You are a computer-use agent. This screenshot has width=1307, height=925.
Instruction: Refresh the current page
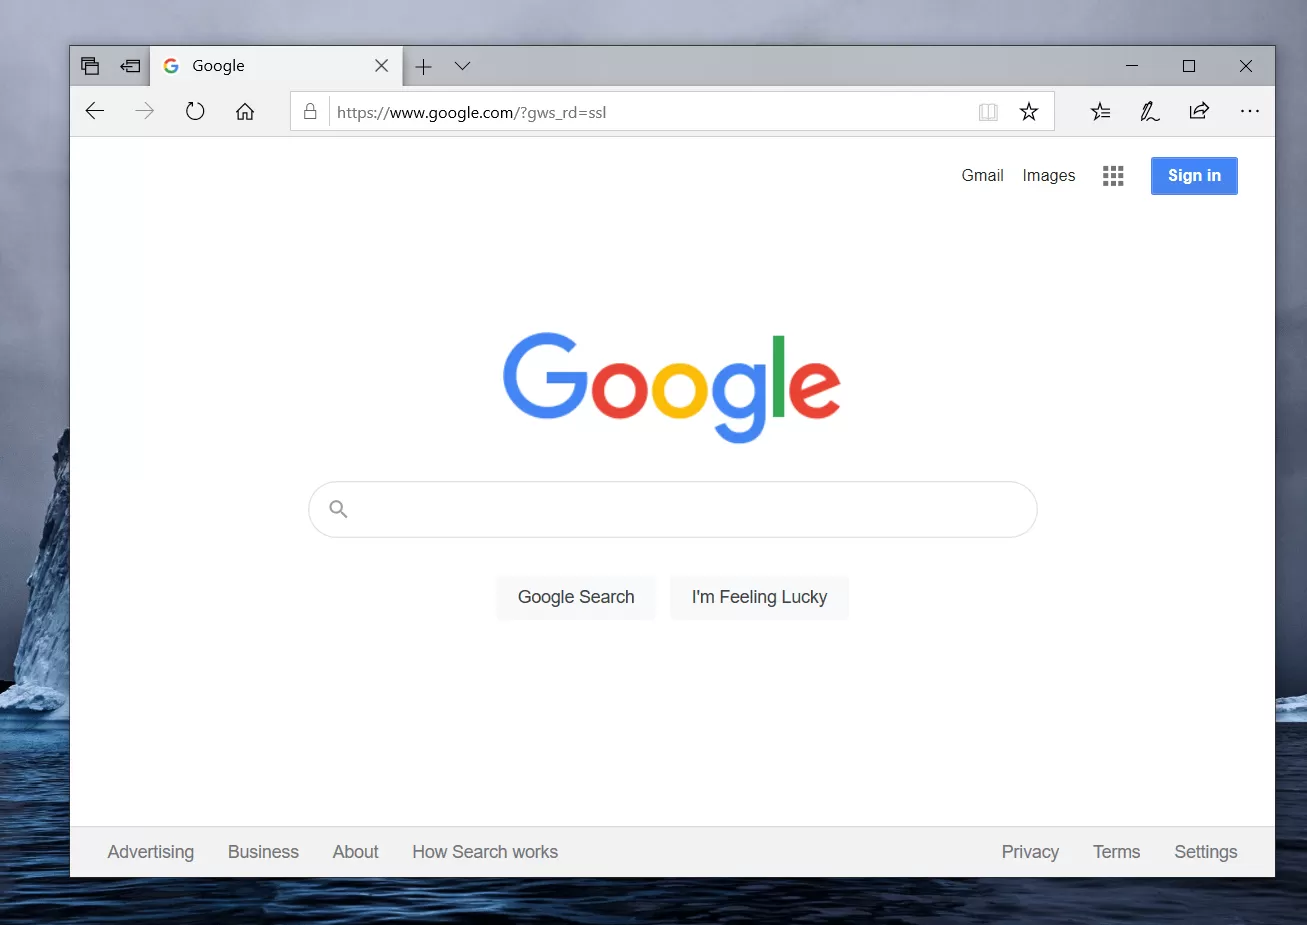[195, 111]
